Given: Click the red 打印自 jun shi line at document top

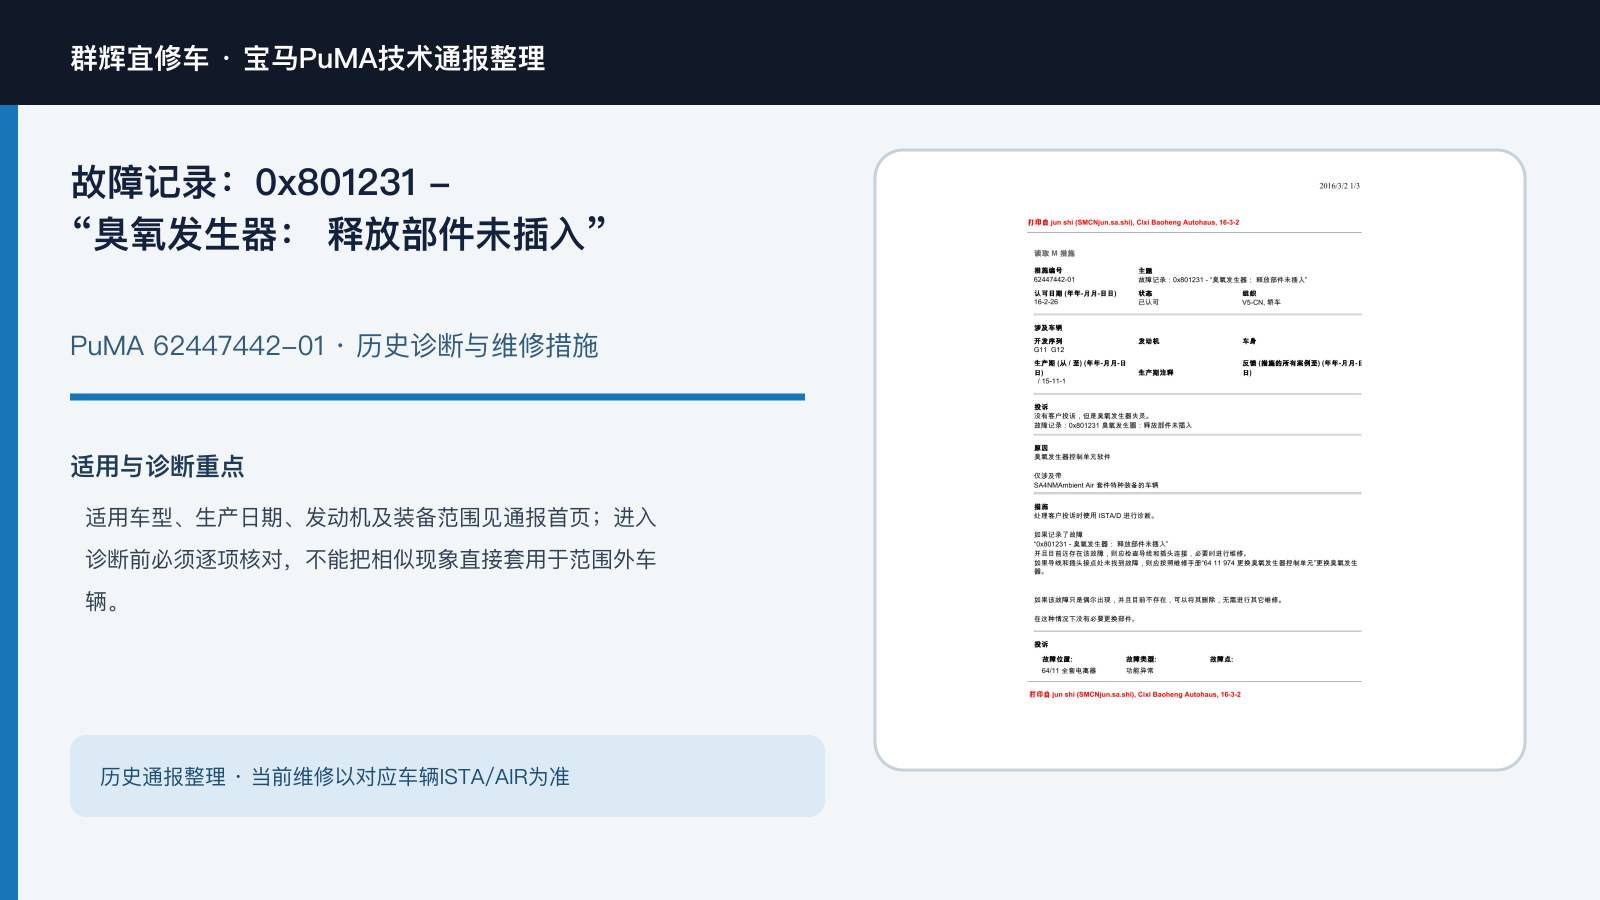Looking at the screenshot, I should [1133, 223].
